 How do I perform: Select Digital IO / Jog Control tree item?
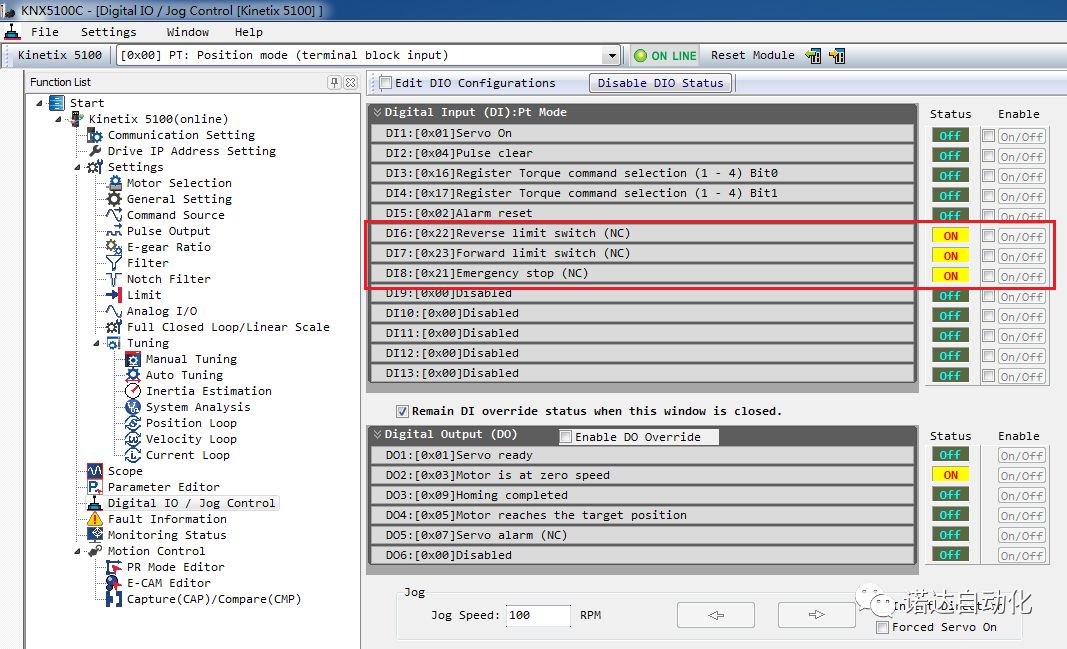pos(191,503)
